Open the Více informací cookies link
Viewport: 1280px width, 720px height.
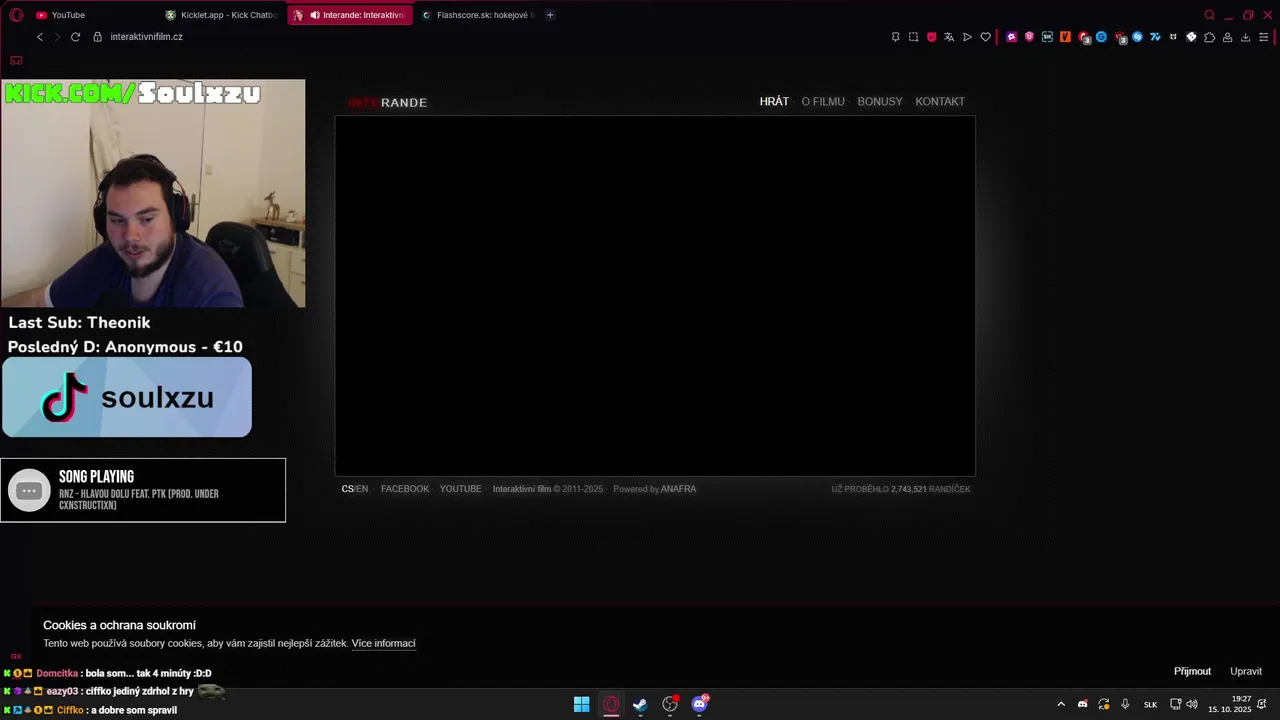(383, 643)
